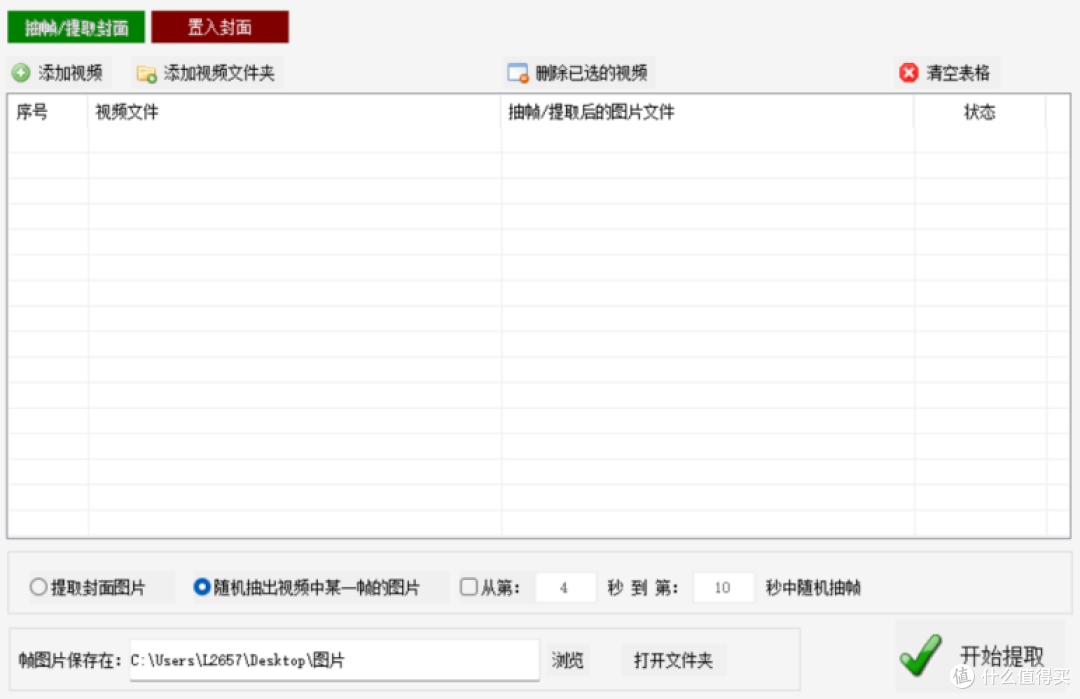The height and width of the screenshot is (699, 1080).
Task: Click the 添加视频 button label
Action: (x=70, y=73)
